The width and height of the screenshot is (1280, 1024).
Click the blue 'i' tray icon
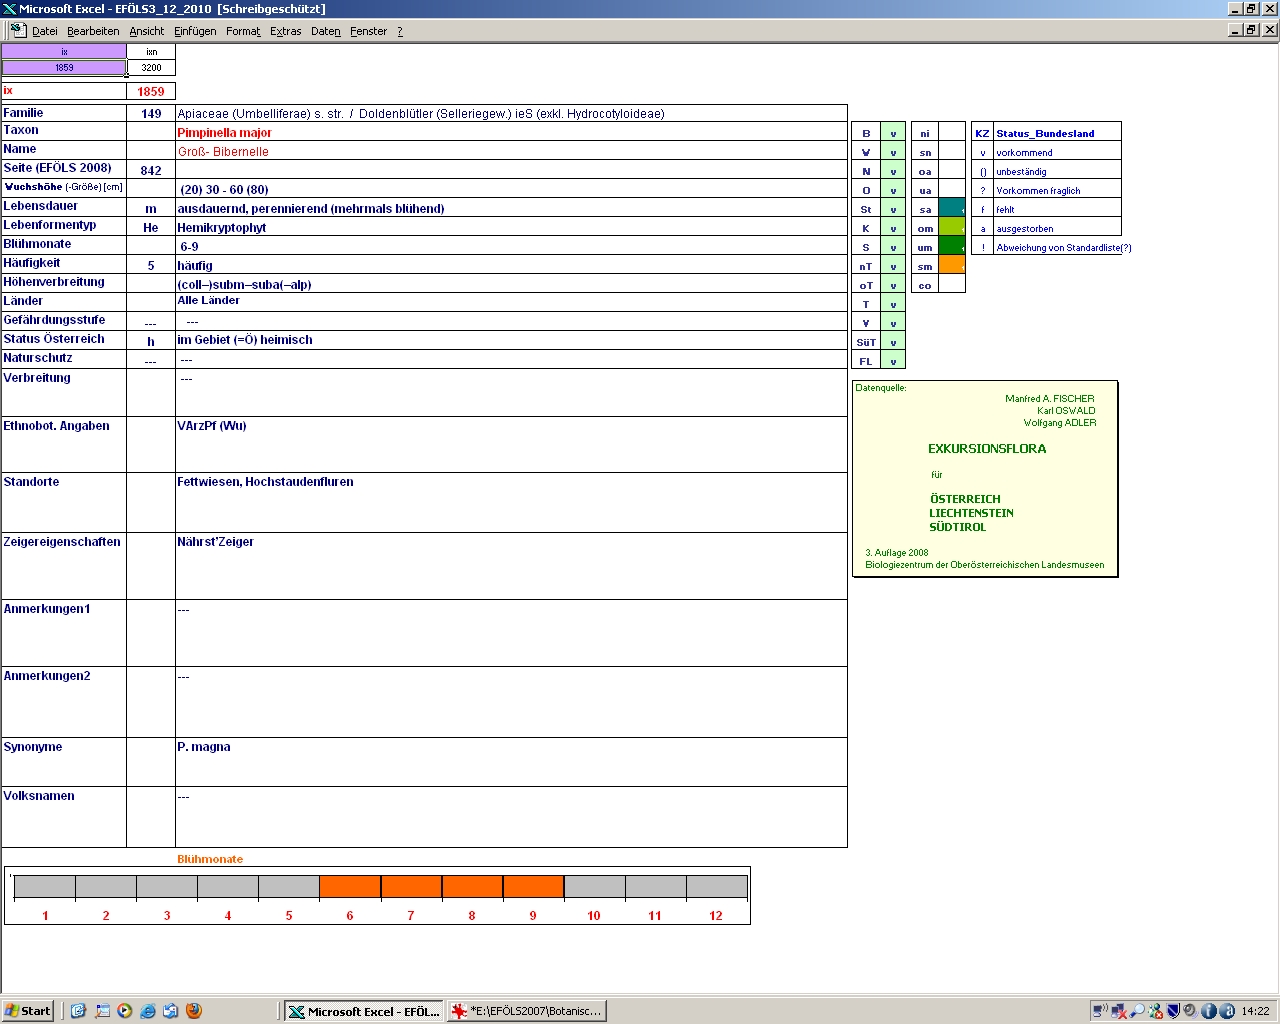[x=1208, y=1011]
